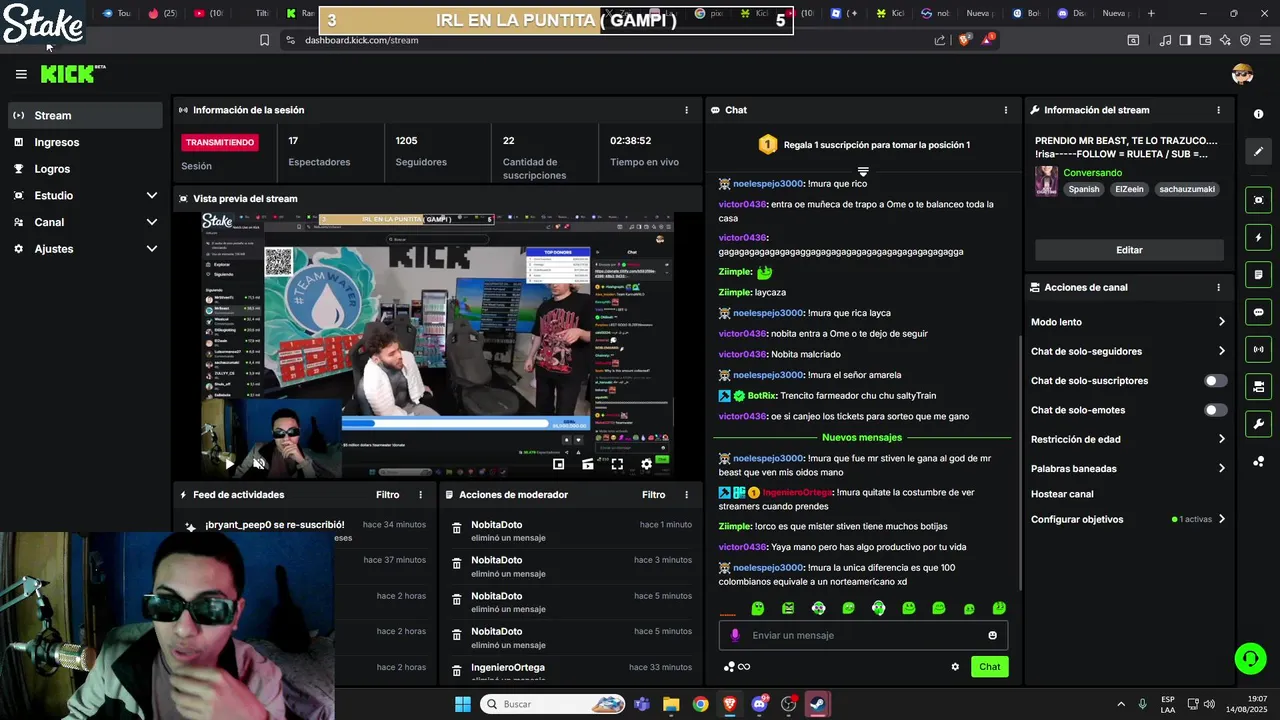Open the hamburger menu next to Kick logo
The image size is (1280, 720).
point(21,74)
